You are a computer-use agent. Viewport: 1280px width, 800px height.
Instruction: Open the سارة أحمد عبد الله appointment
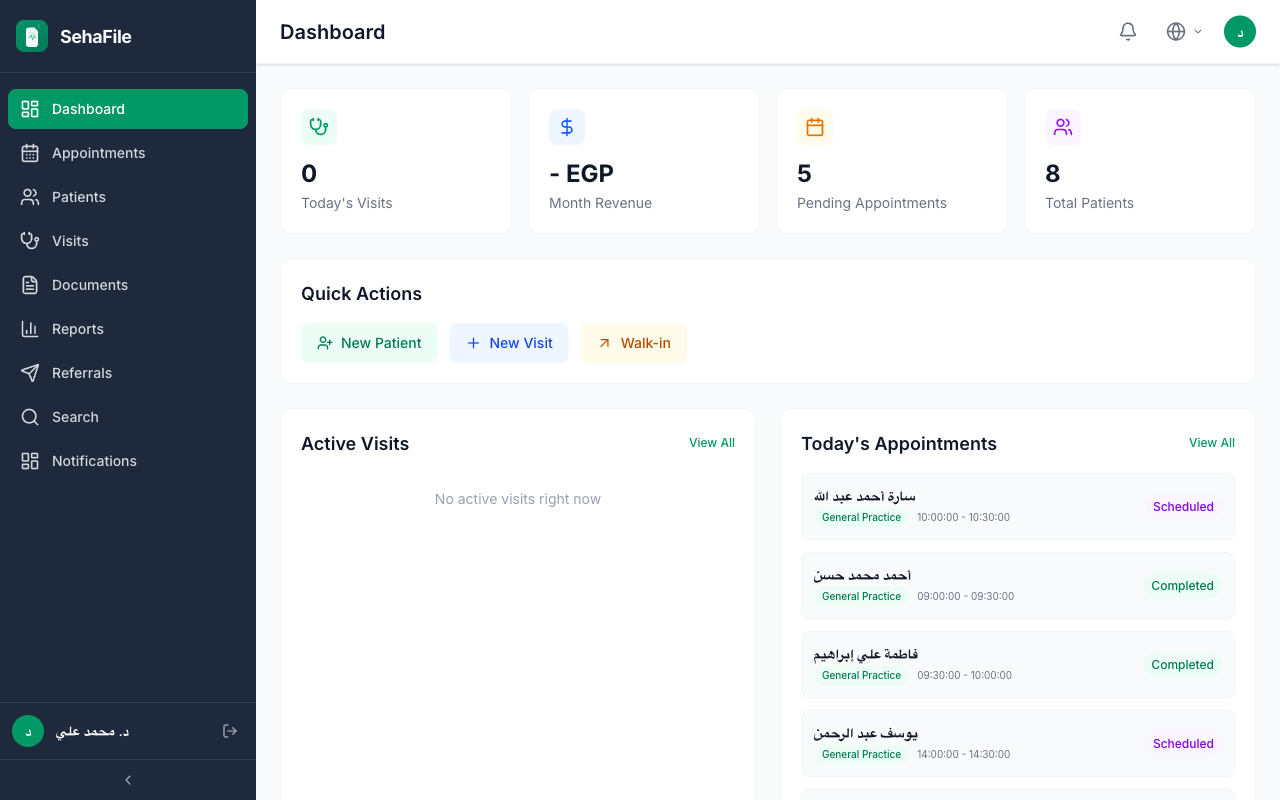(x=1018, y=507)
